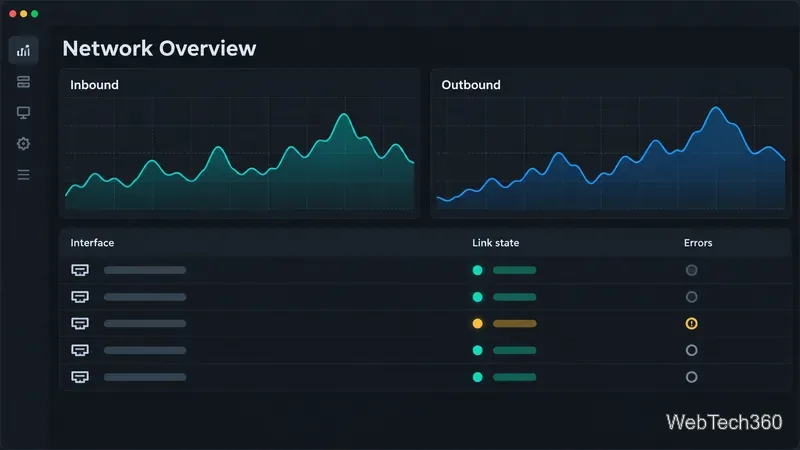
Task: Open the bar chart dashboard sidebar icon
Action: [x=23, y=51]
